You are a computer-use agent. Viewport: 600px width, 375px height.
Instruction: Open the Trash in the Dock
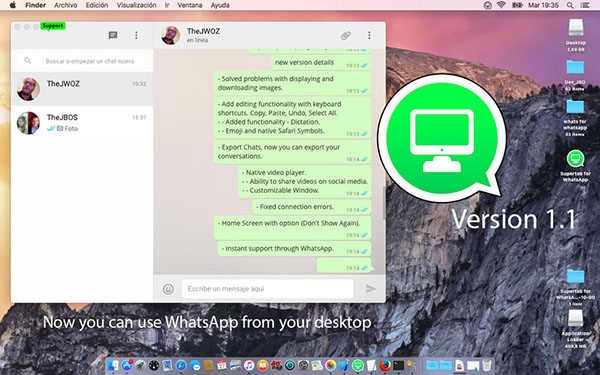pos(487,365)
